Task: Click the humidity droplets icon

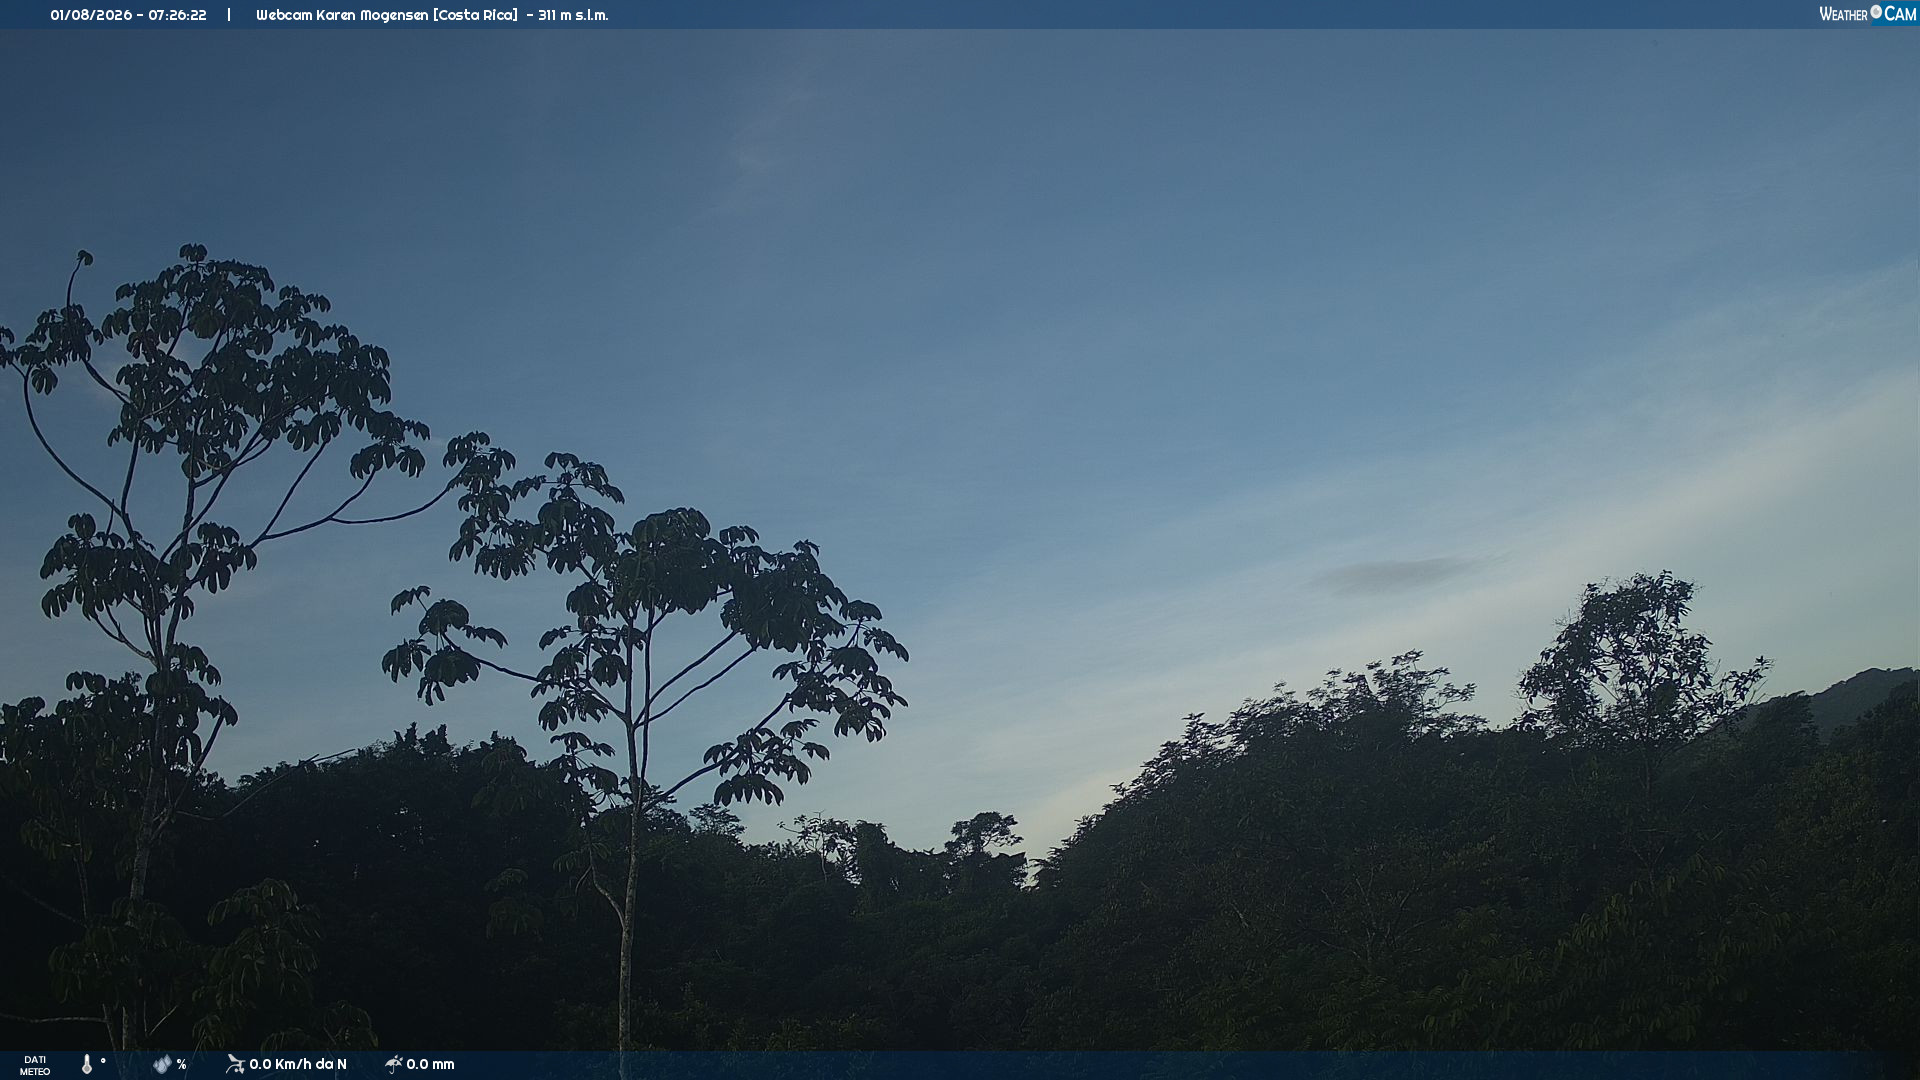Action: coord(162,1064)
